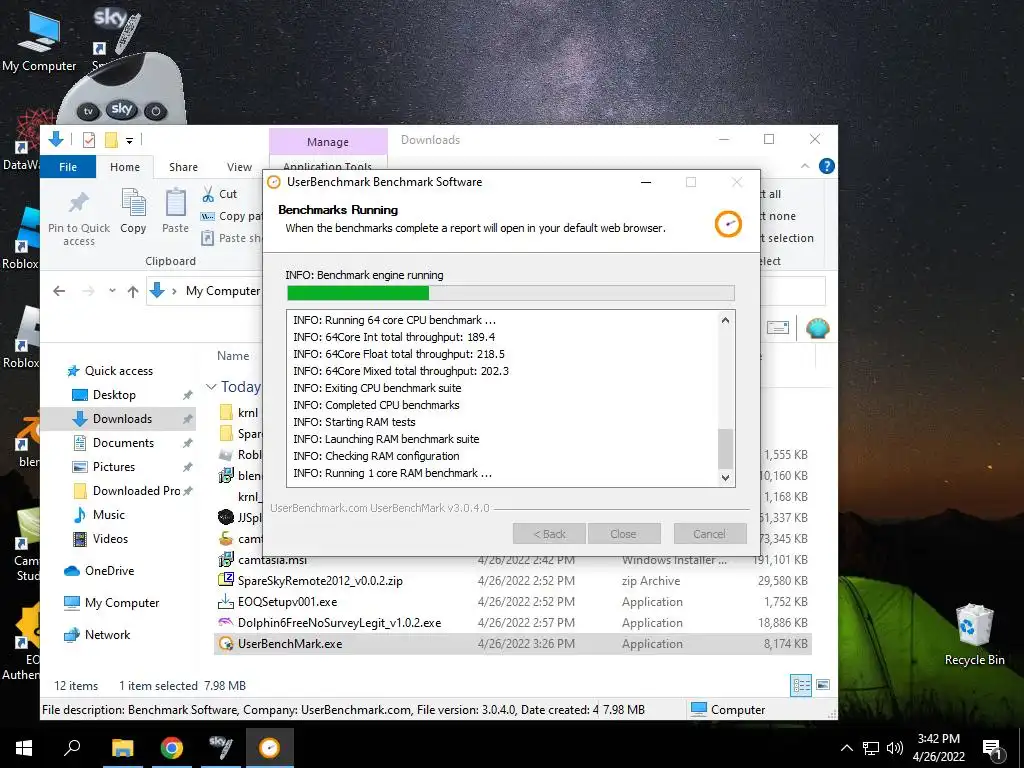Click the Close button in UserBenchmark dialog
The image size is (1024, 768).
coord(624,534)
